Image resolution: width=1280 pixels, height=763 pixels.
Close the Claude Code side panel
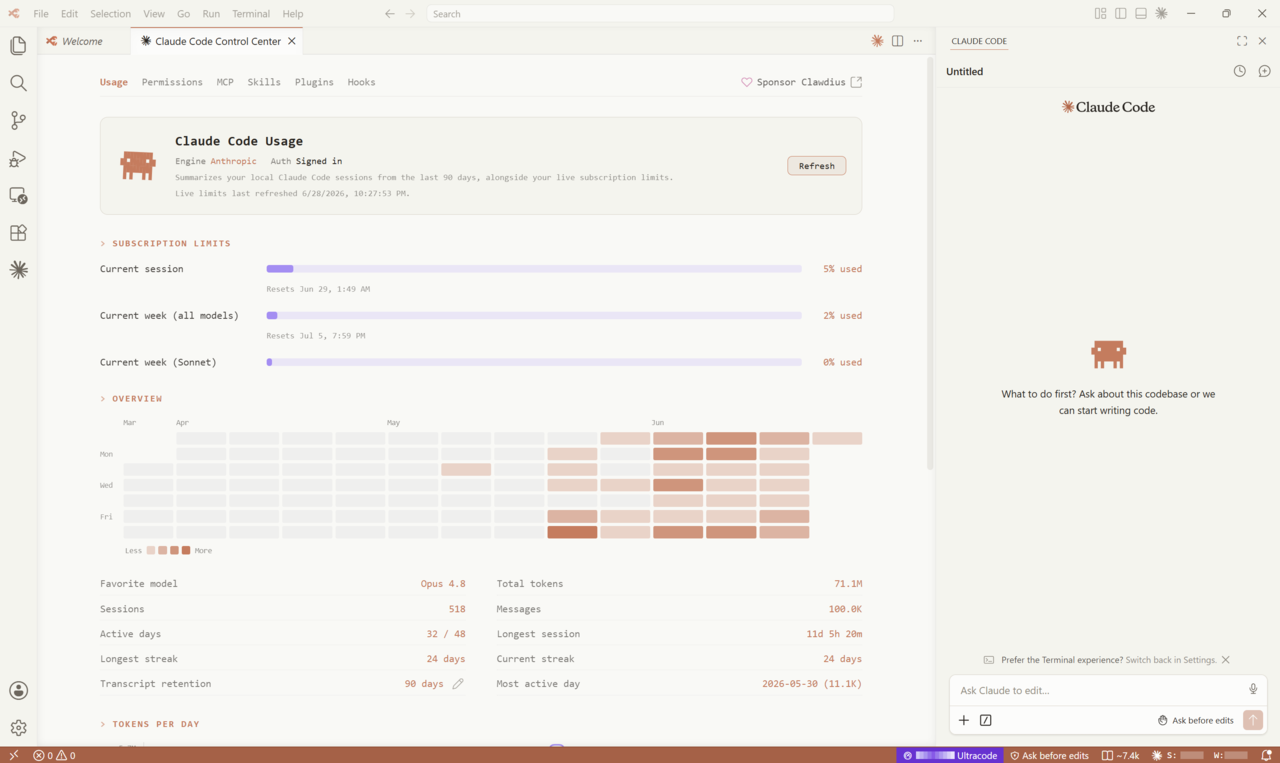[x=1262, y=41]
